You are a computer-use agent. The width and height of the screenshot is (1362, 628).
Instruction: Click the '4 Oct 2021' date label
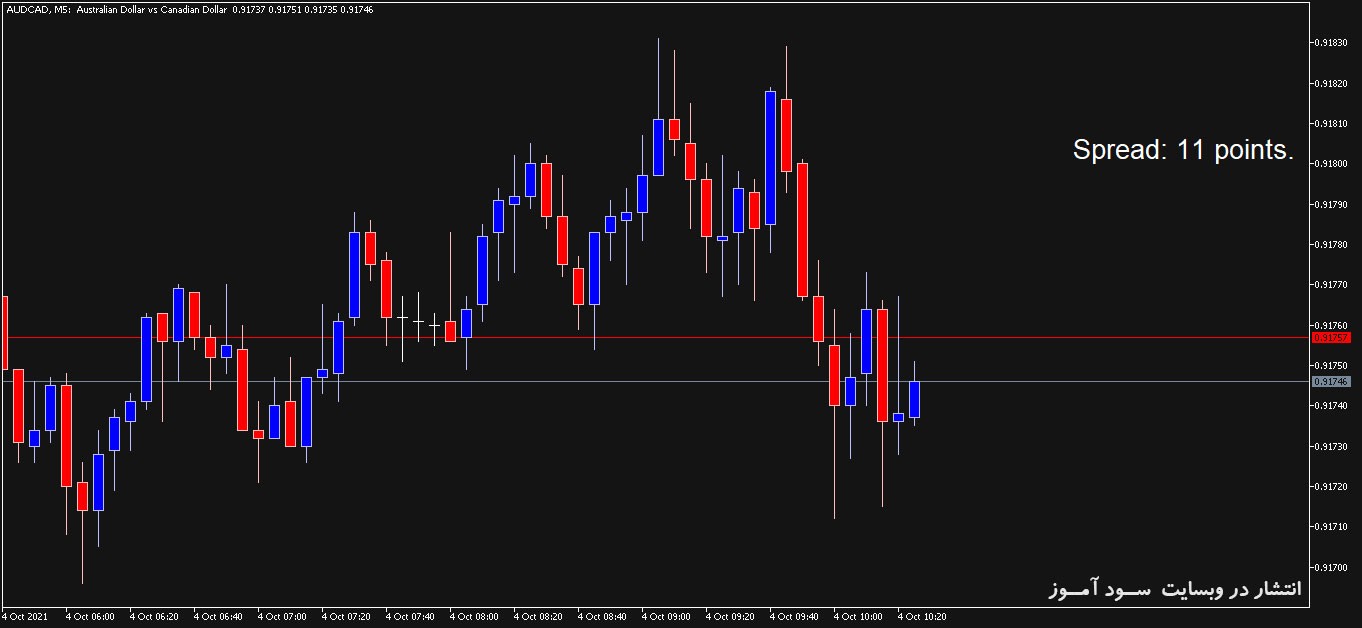tap(25, 617)
